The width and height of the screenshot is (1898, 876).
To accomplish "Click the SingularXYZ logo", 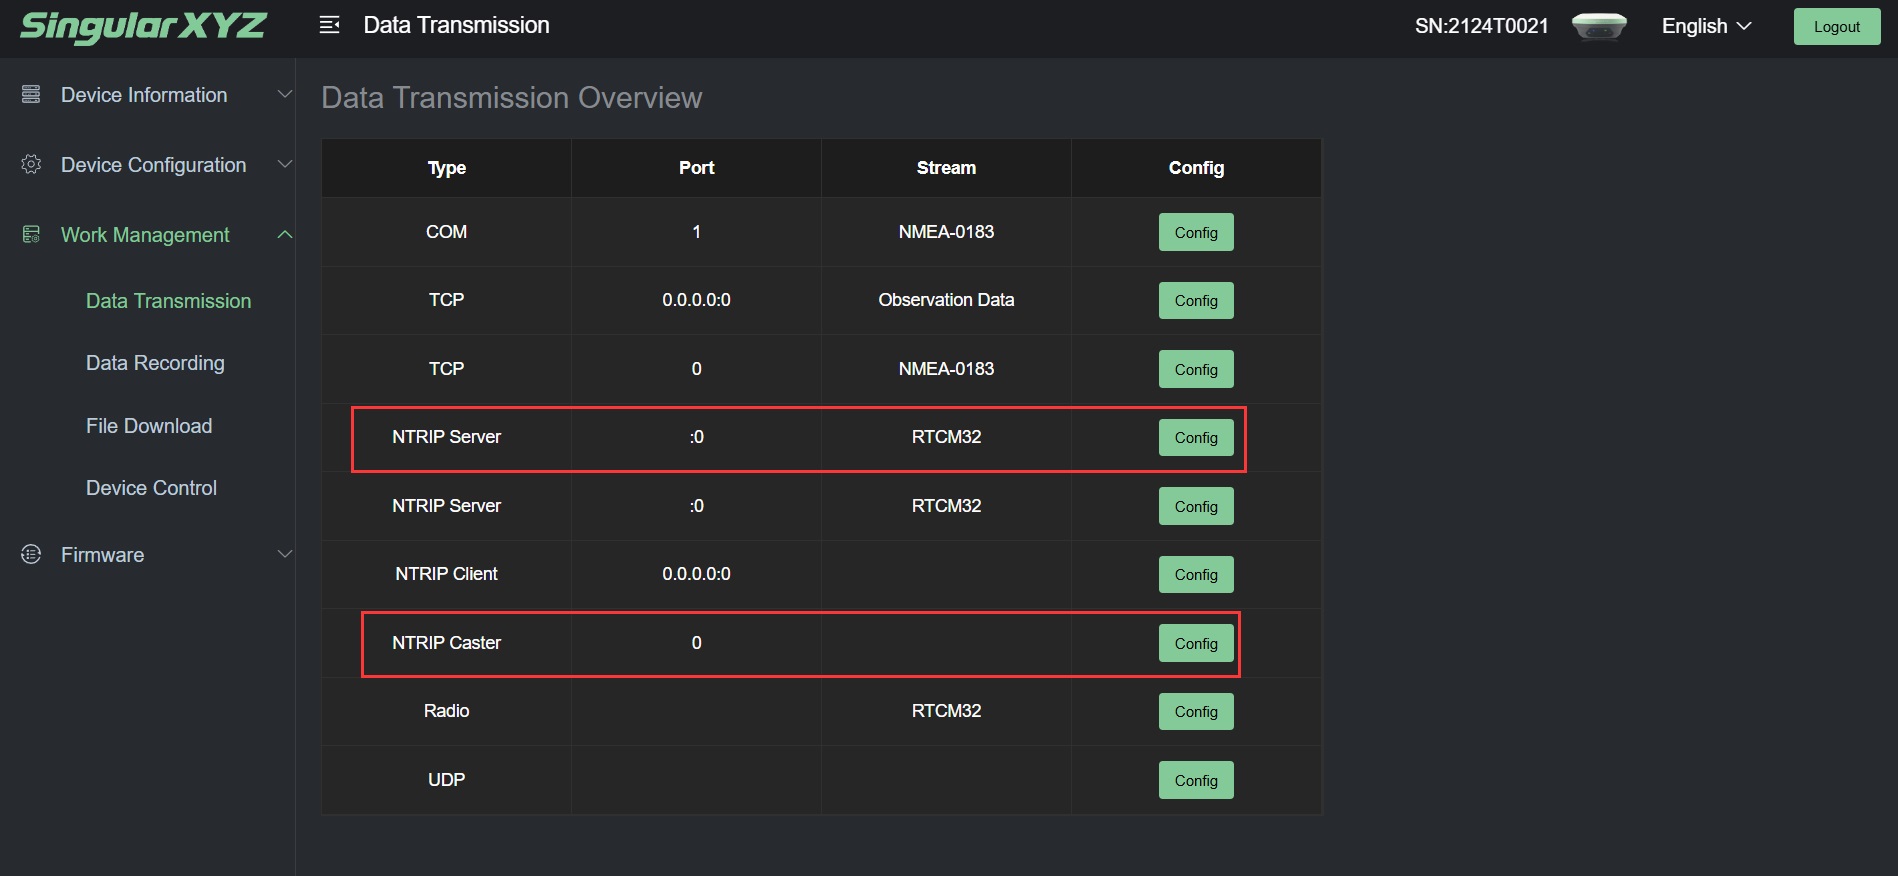I will pyautogui.click(x=143, y=26).
